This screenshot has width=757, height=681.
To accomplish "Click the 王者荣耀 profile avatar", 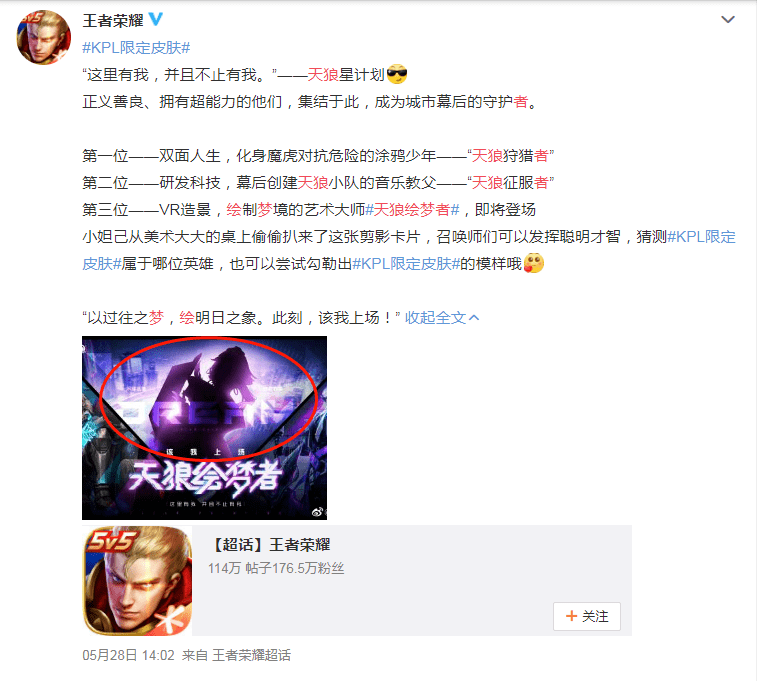I will tap(44, 37).
